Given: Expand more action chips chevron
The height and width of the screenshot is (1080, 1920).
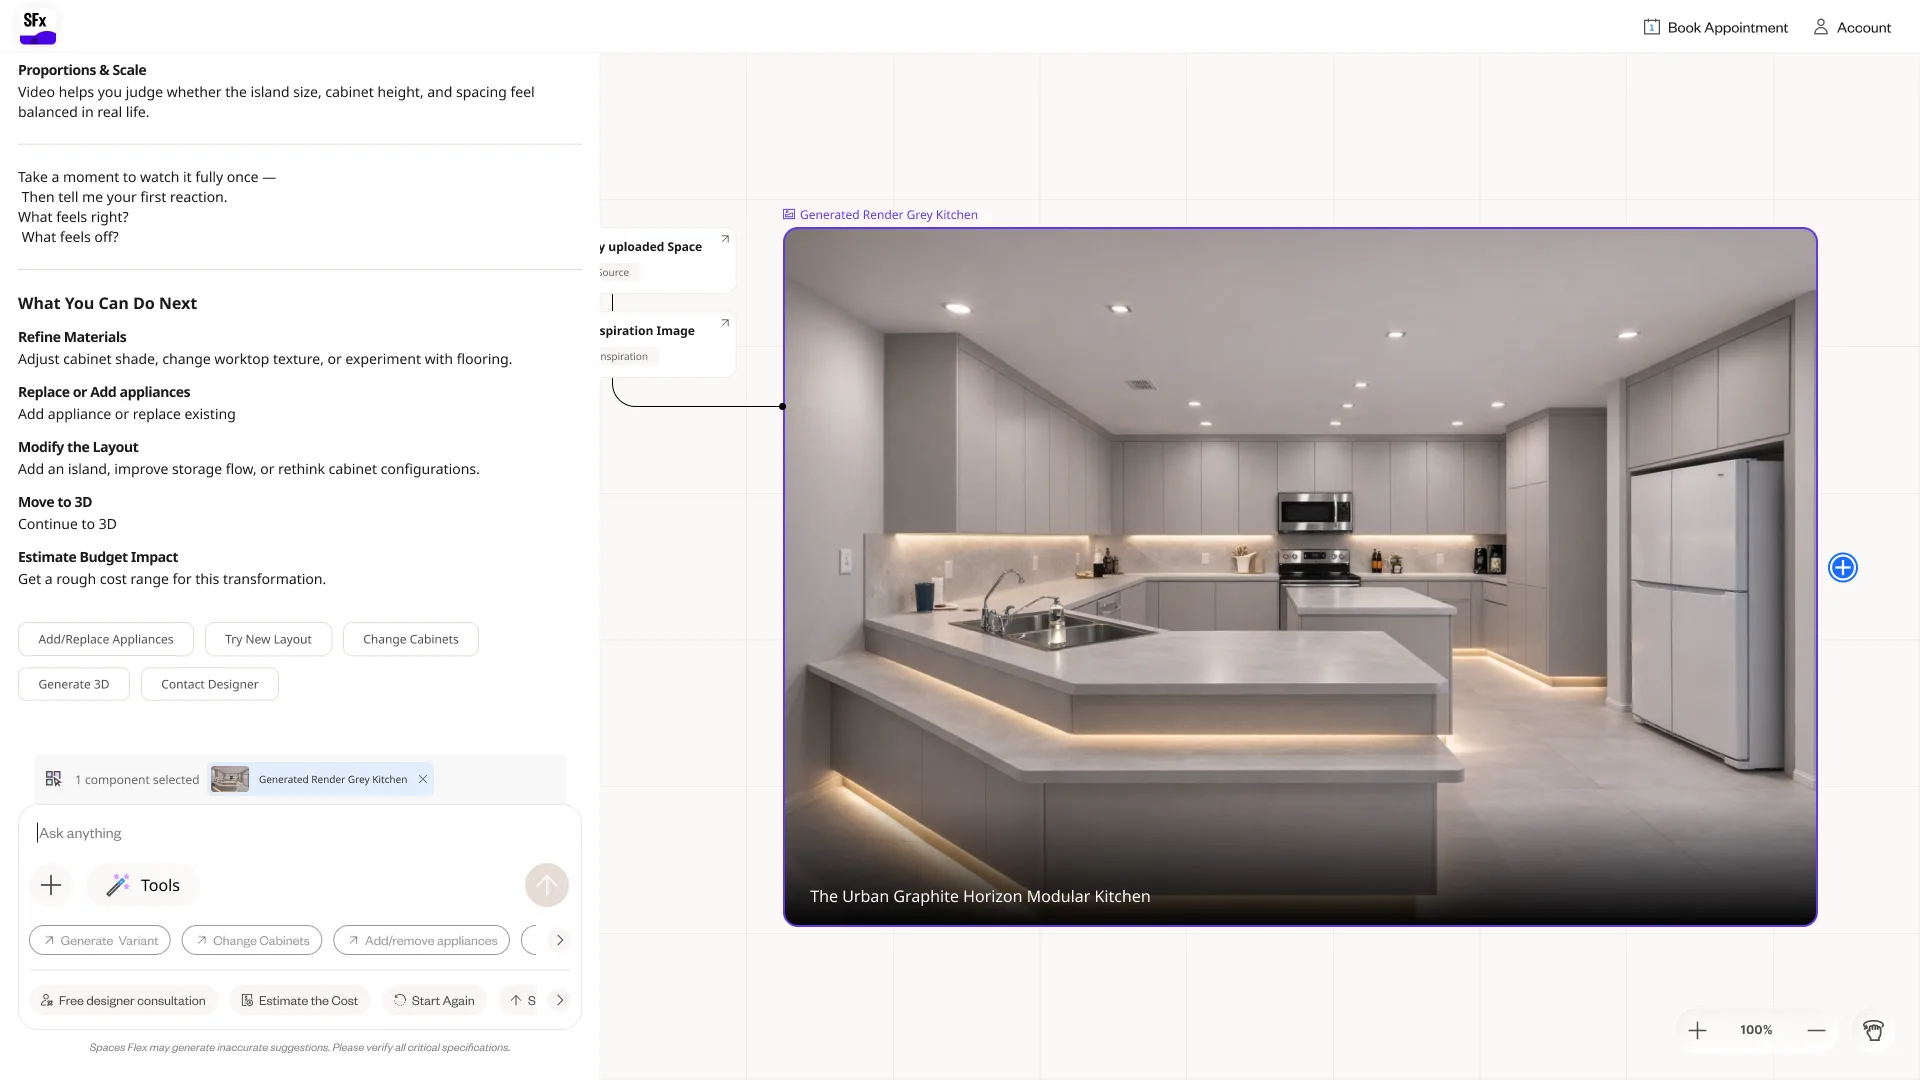Looking at the screenshot, I should (x=560, y=1000).
